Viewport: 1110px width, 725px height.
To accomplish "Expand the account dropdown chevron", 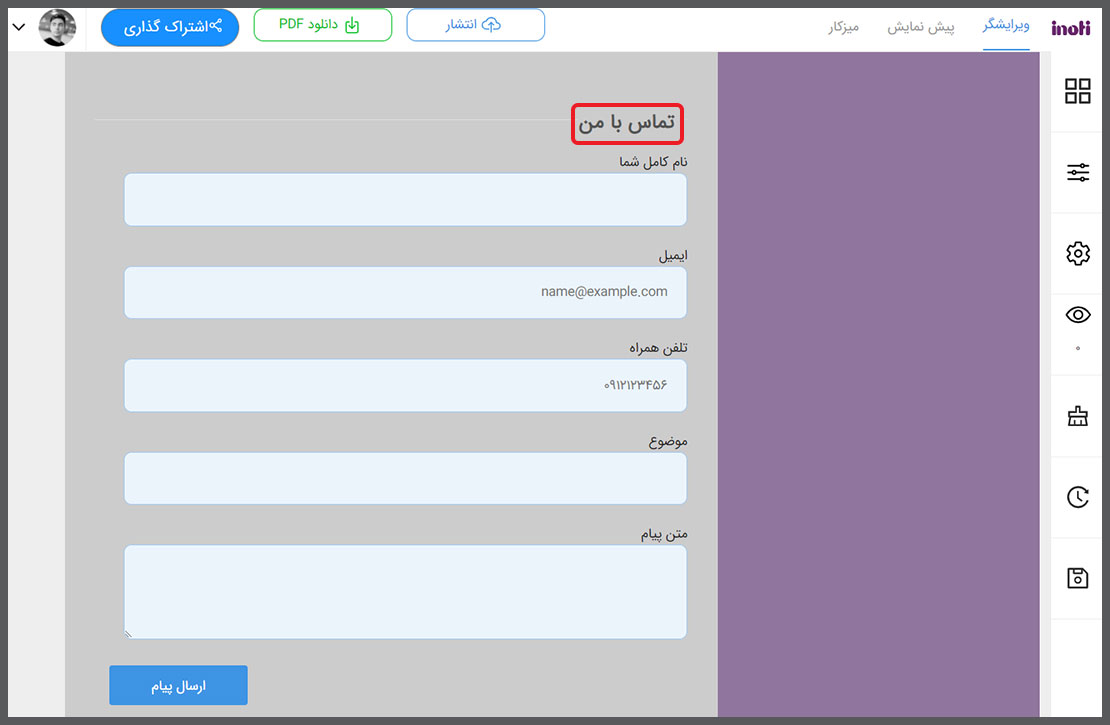I will (x=19, y=27).
